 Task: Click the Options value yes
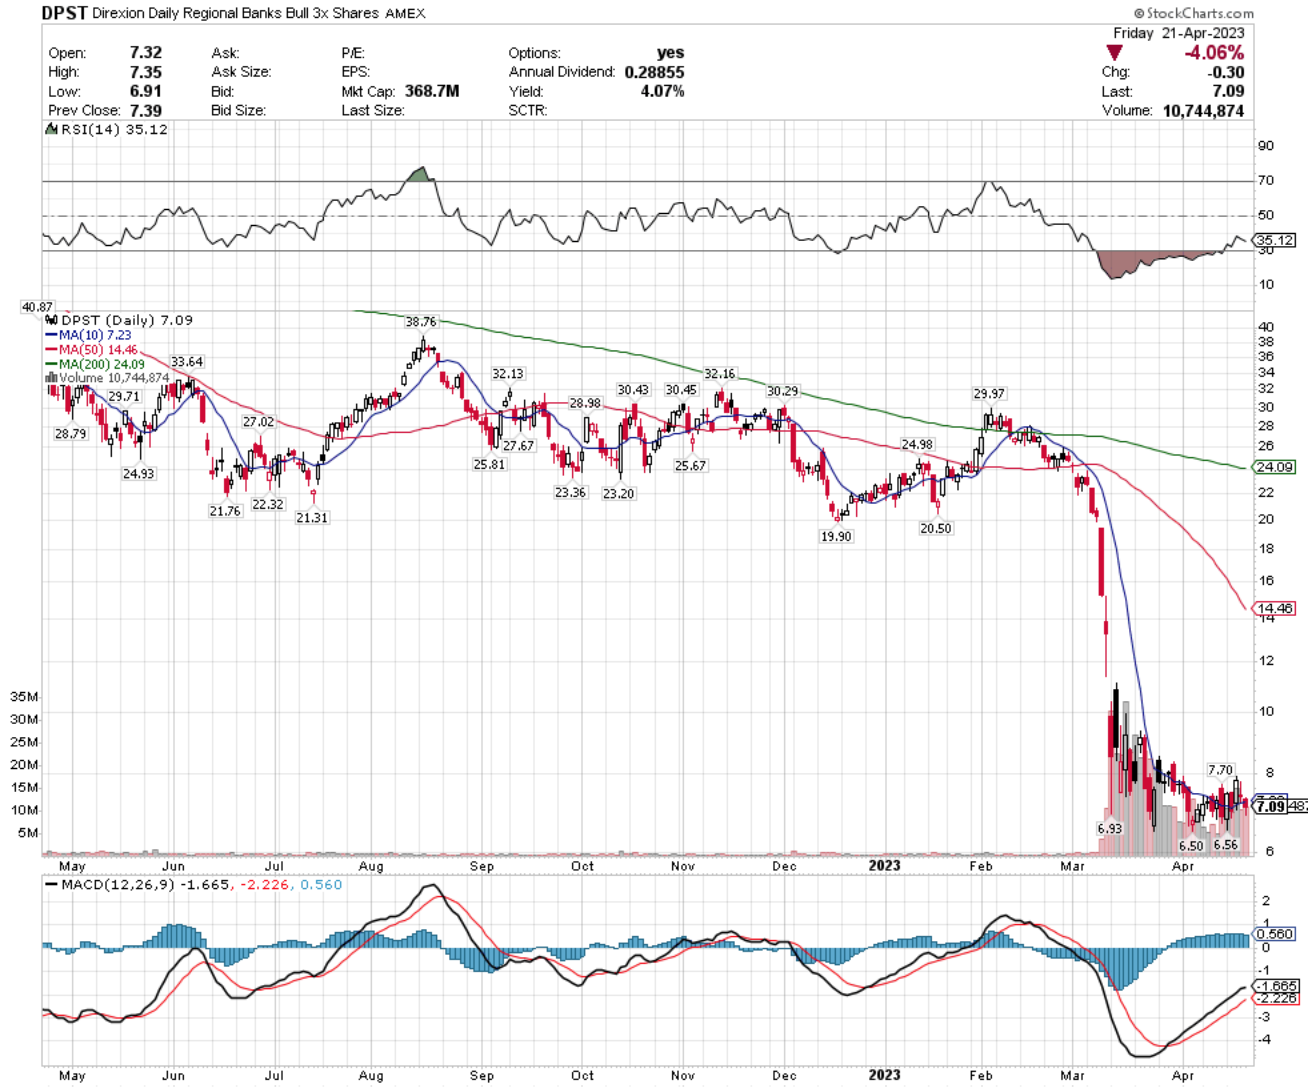click(x=671, y=52)
